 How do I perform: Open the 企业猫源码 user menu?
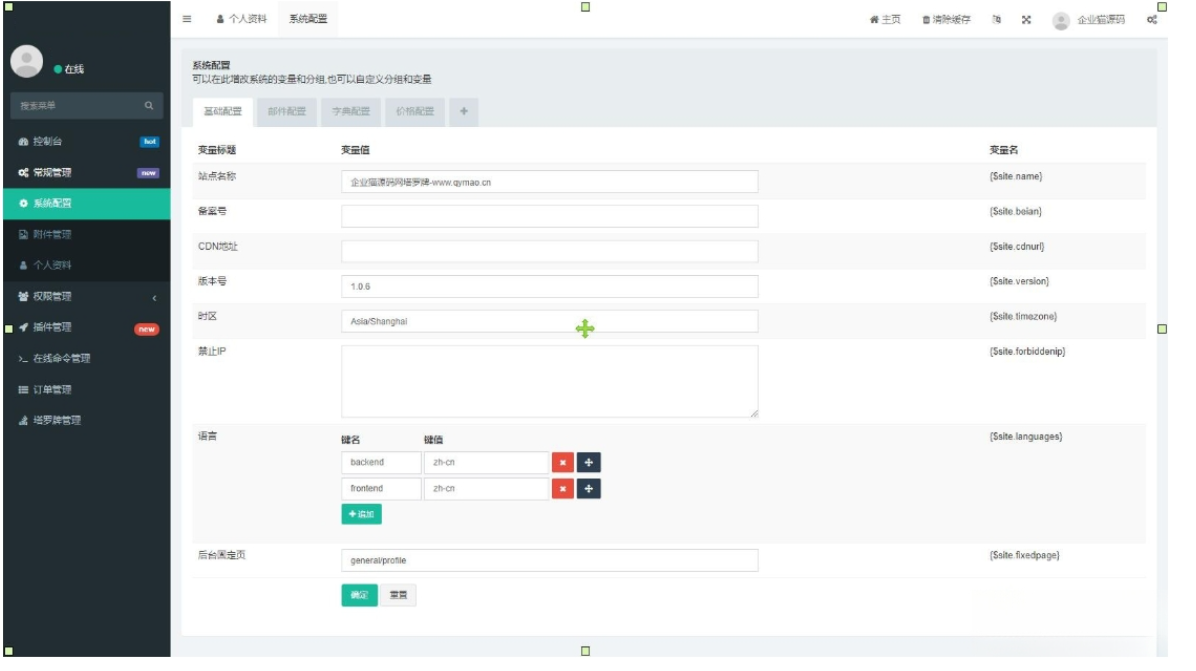1088,20
